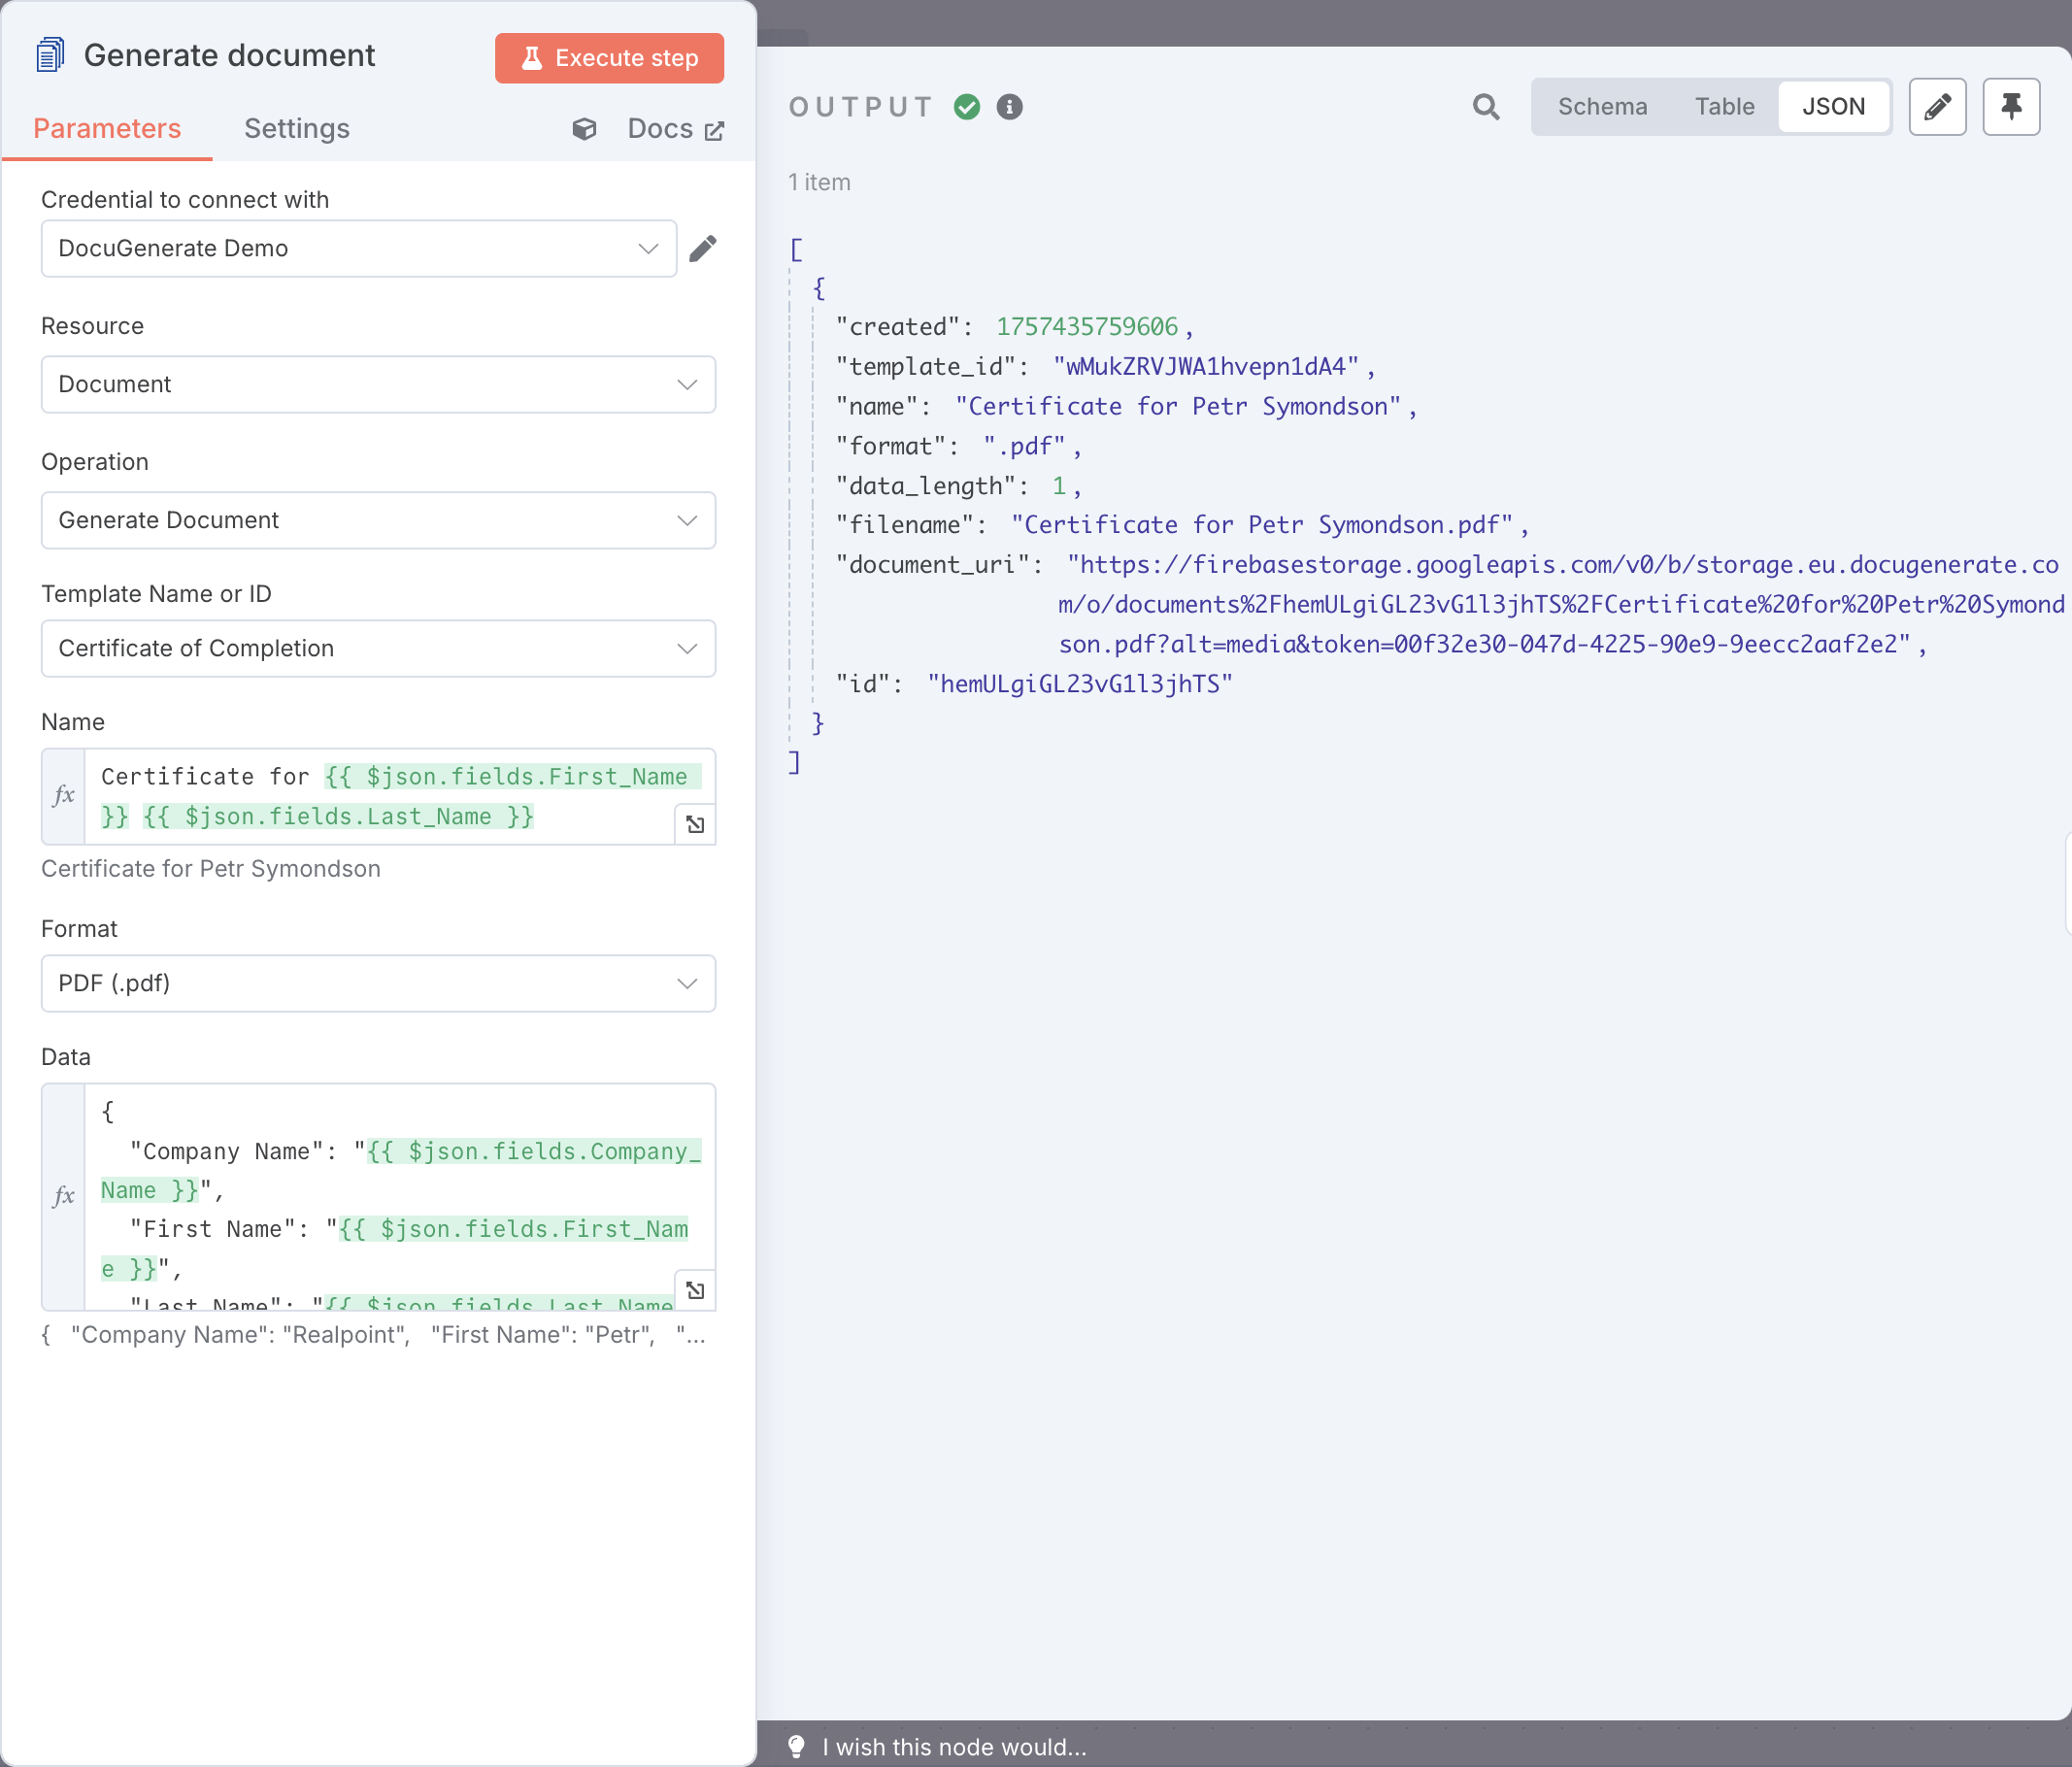Screen dimensions: 2072x1767
Task: Click the cube package icon beside Docs
Action: (x=584, y=129)
